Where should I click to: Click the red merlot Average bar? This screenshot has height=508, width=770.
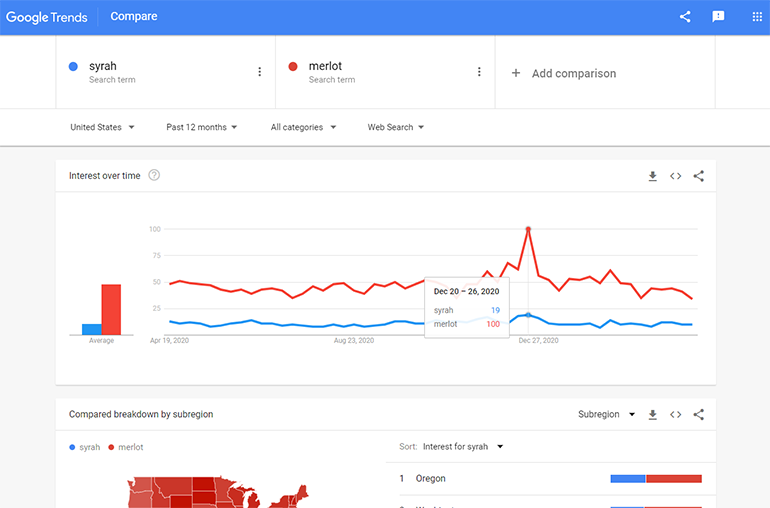click(x=111, y=310)
